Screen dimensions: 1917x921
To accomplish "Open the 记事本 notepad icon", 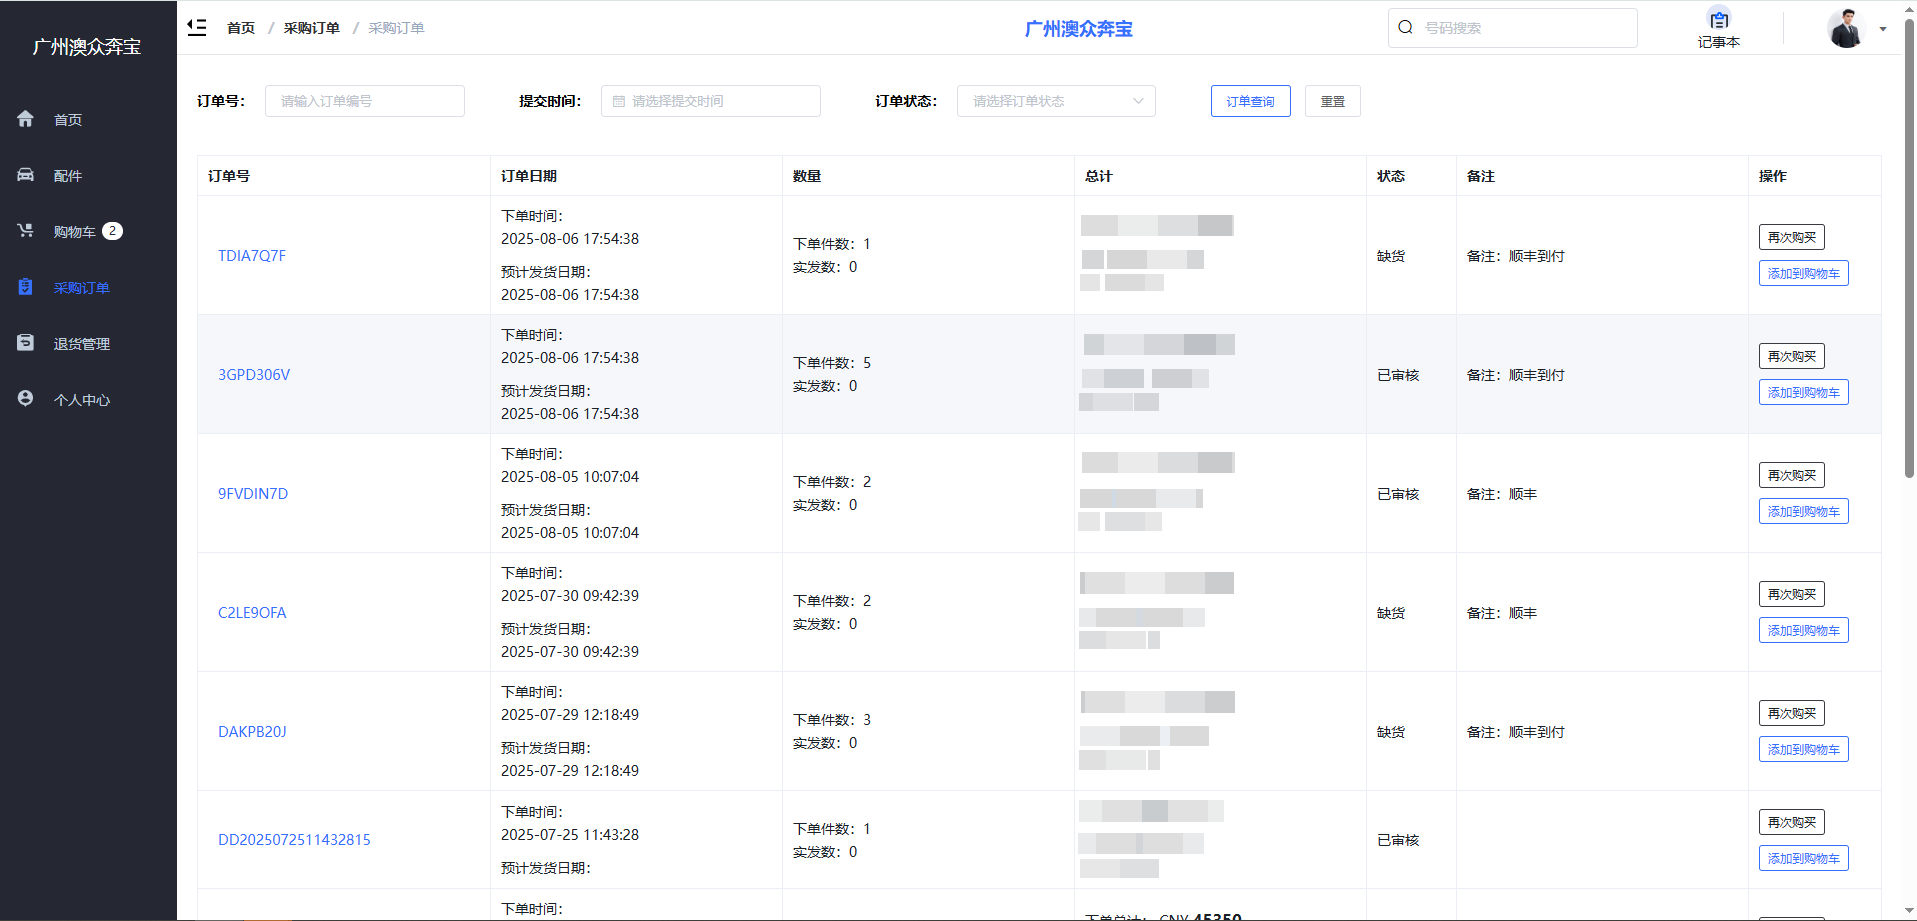I will point(1719,18).
